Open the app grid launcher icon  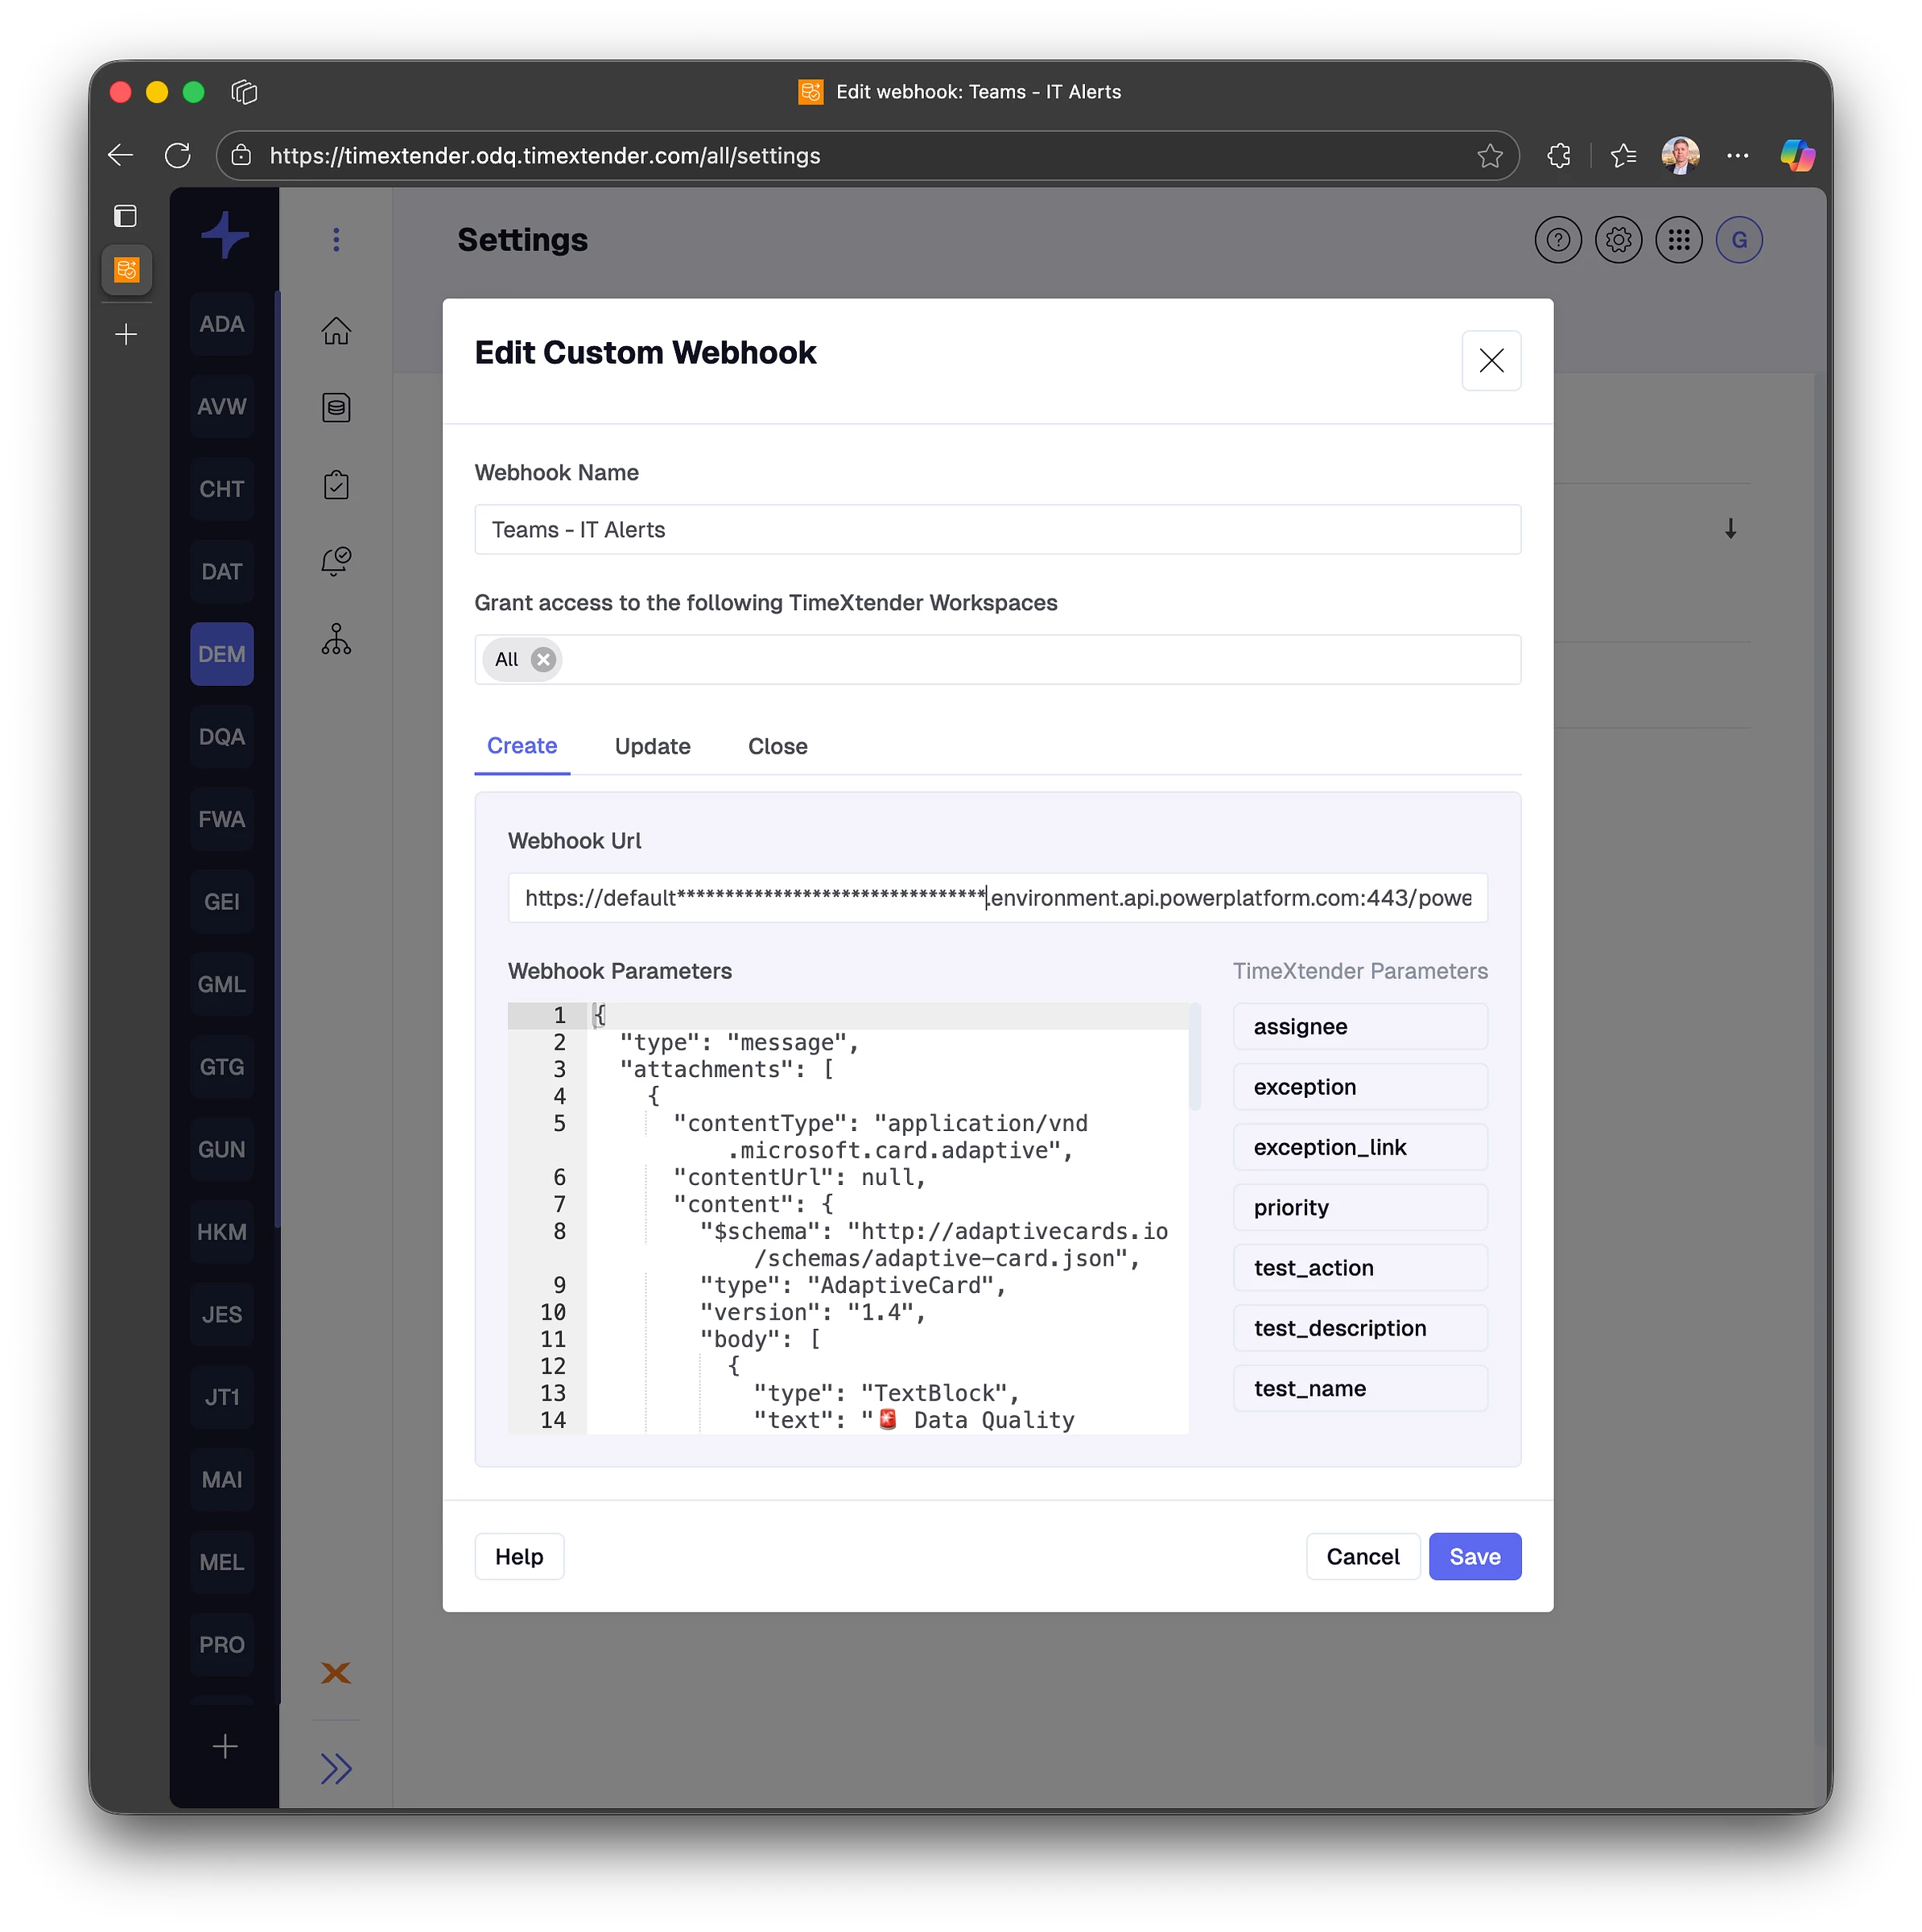point(1678,240)
